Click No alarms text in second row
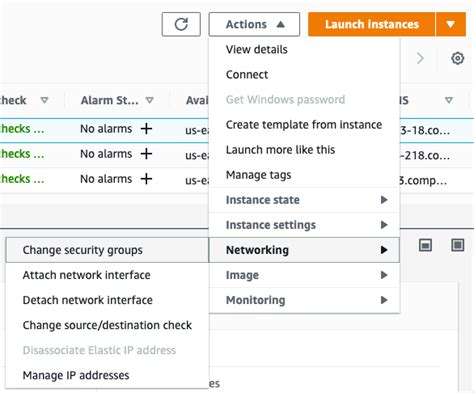 (x=106, y=154)
